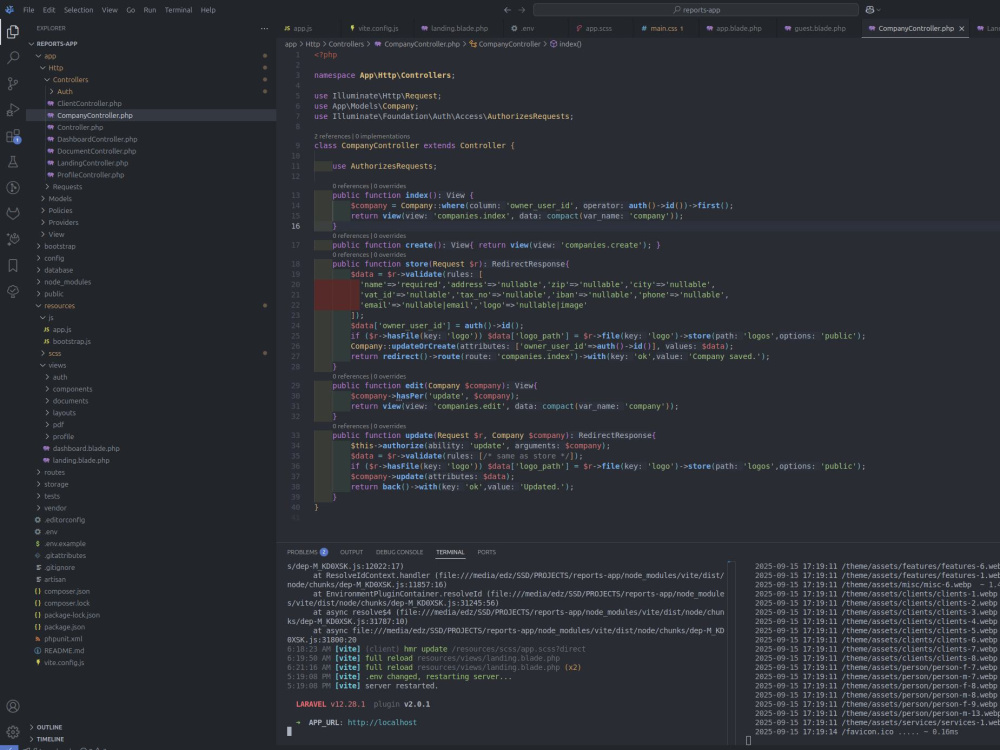The width and height of the screenshot is (1000, 750).
Task: Open the File menu
Action: click(x=29, y=10)
